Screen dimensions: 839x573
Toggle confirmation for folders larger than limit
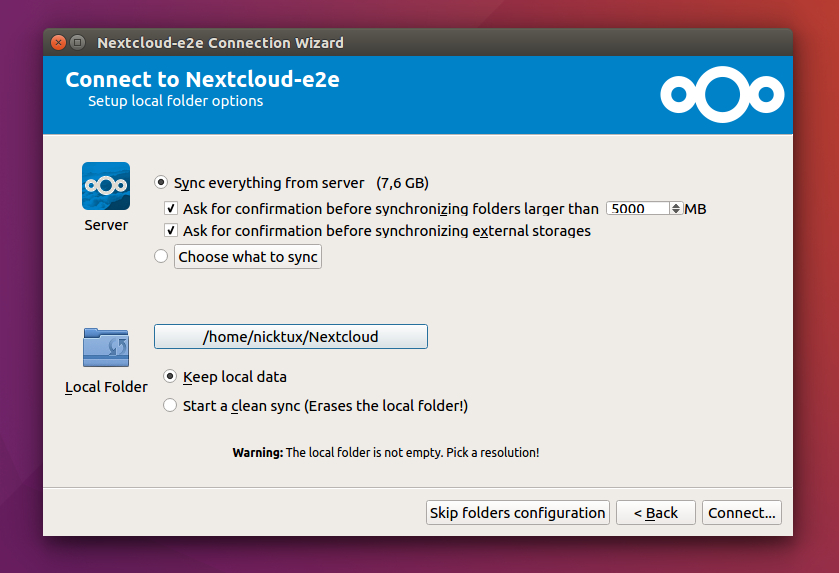coord(171,209)
